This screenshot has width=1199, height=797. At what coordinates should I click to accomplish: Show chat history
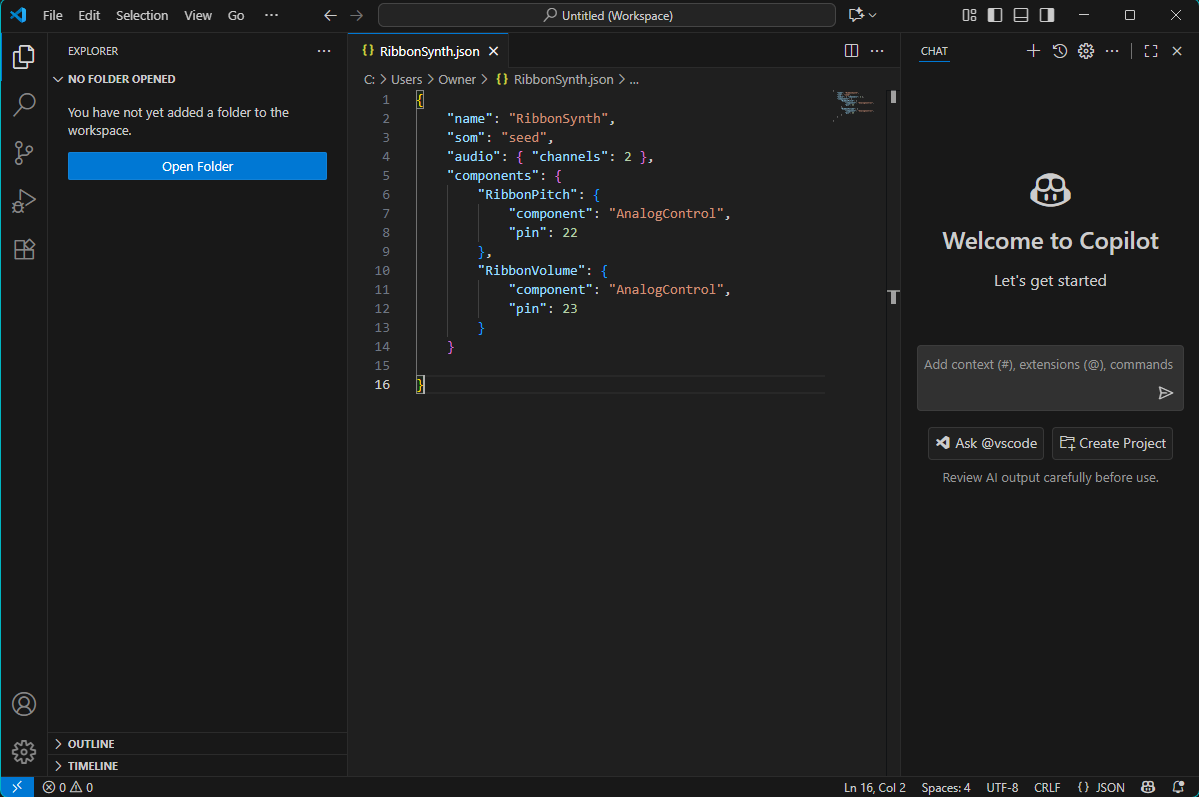coord(1060,51)
